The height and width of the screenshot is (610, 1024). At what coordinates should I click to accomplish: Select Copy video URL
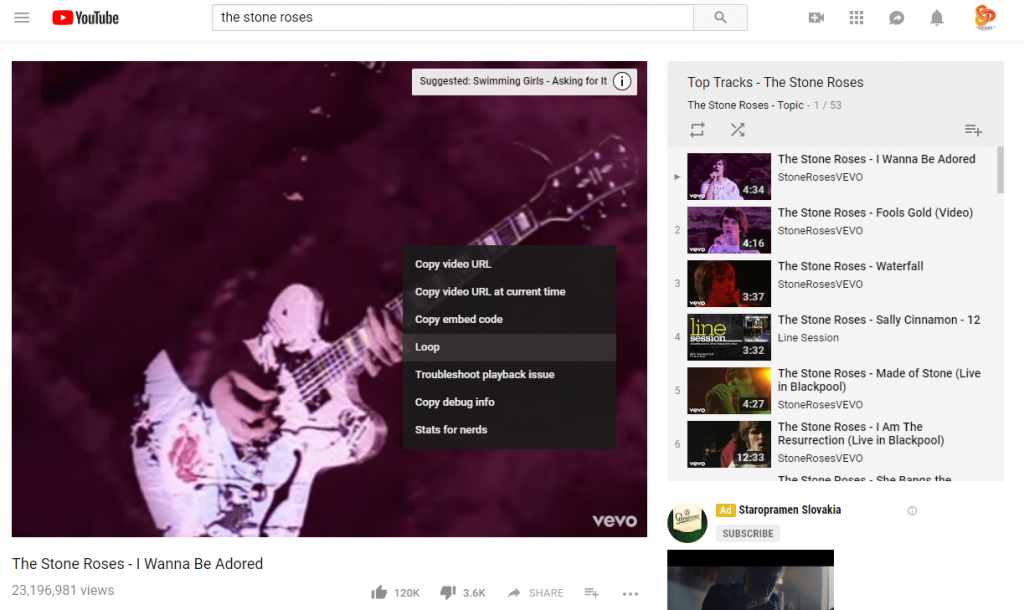pyautogui.click(x=509, y=264)
